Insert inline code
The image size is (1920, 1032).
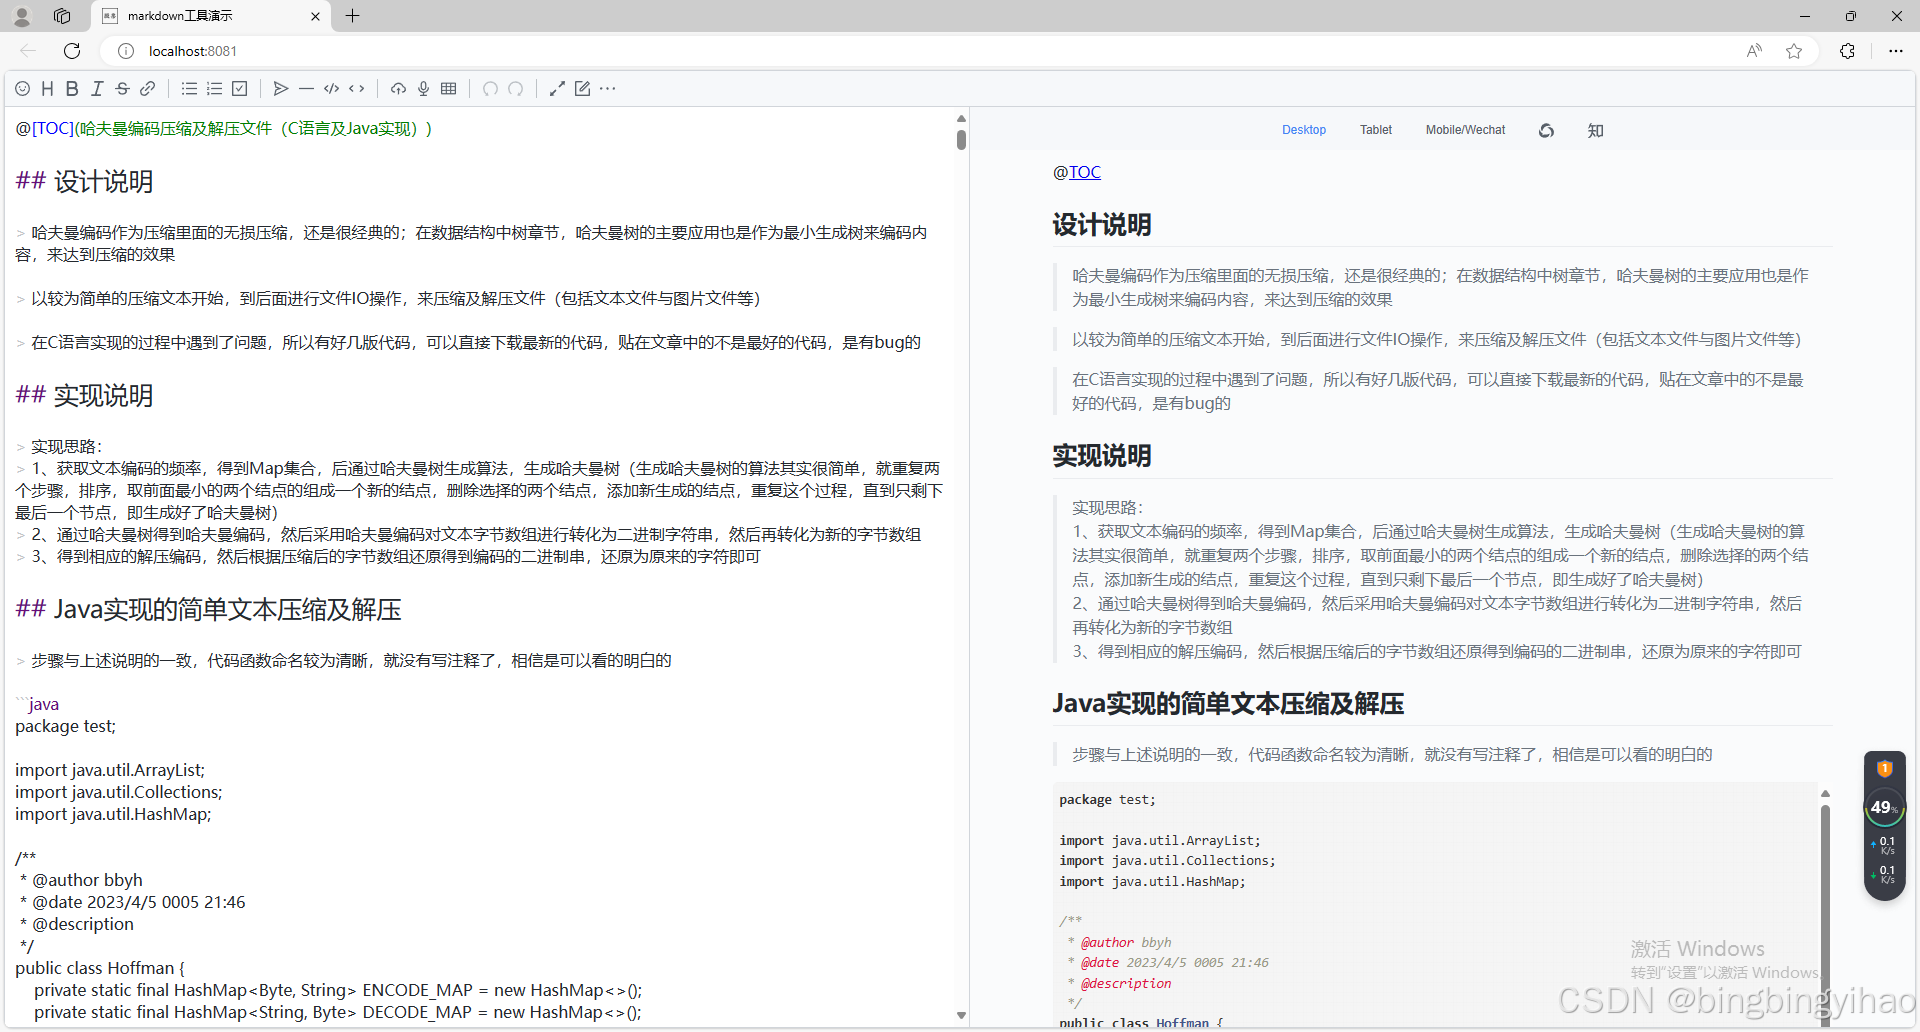(357, 89)
